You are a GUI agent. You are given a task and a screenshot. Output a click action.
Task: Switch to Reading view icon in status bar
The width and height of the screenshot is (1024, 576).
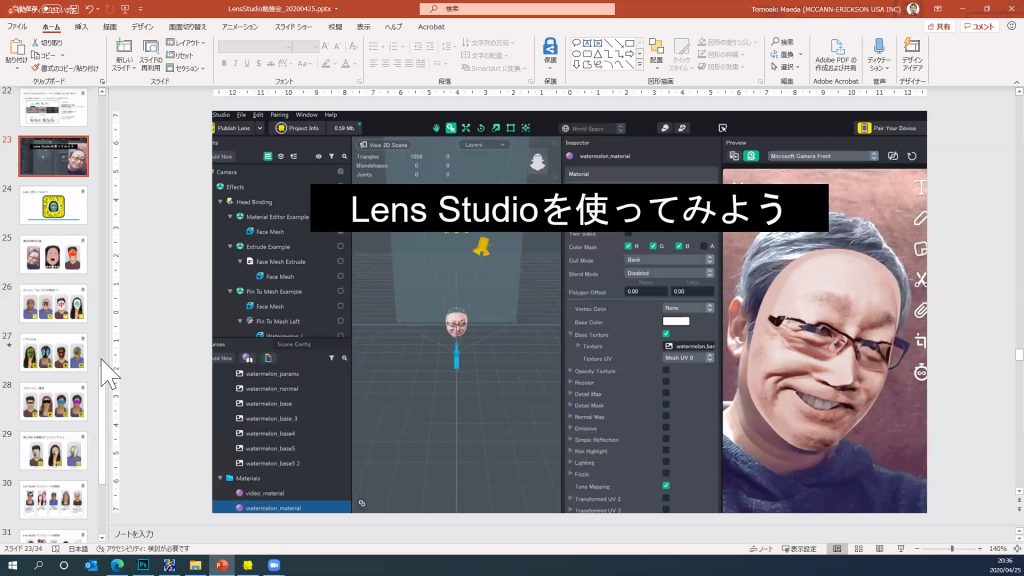pyautogui.click(x=880, y=549)
